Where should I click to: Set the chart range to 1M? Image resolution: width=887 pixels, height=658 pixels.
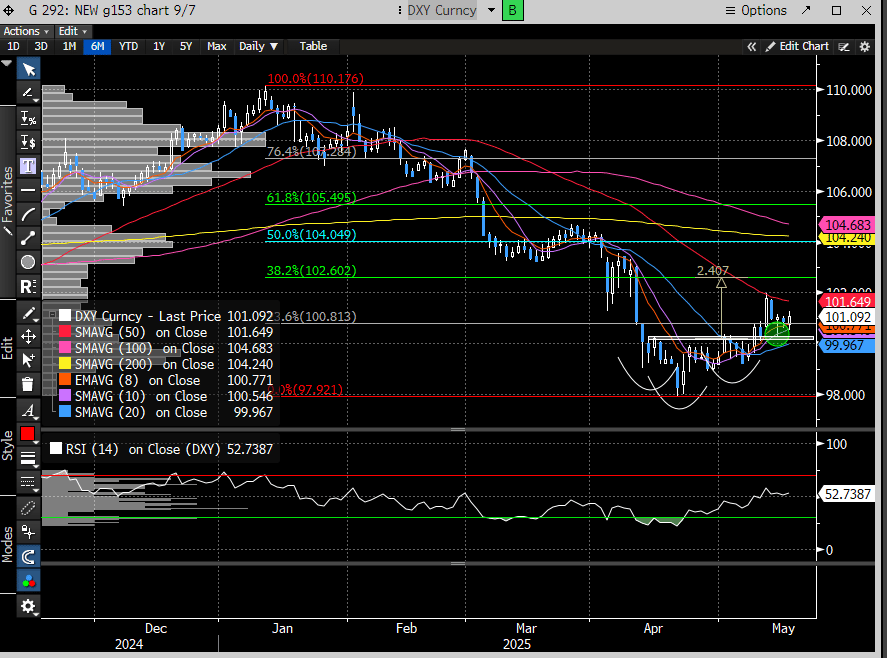(69, 46)
